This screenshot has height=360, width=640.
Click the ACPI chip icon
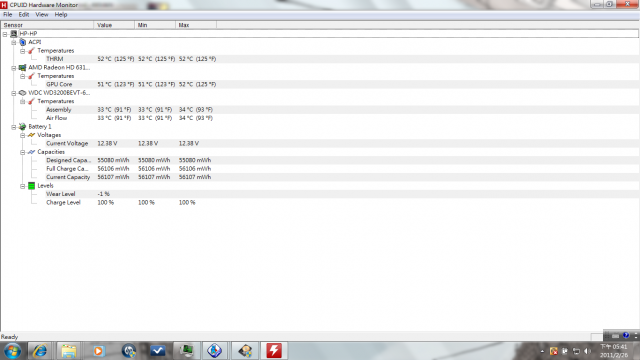(x=23, y=42)
